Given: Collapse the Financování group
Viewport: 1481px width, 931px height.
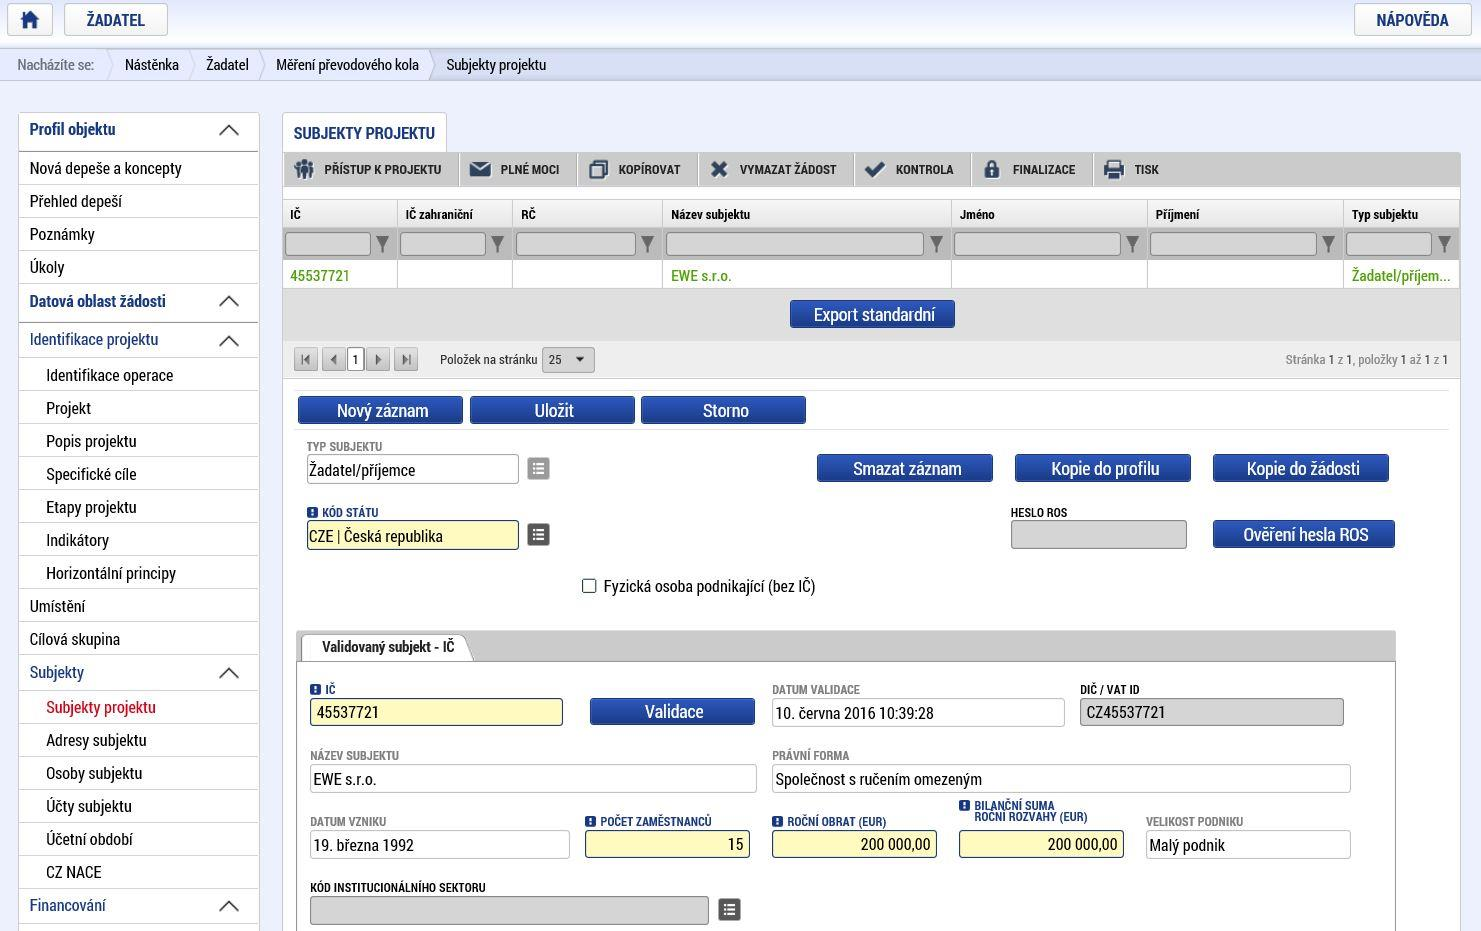Looking at the screenshot, I should [229, 906].
